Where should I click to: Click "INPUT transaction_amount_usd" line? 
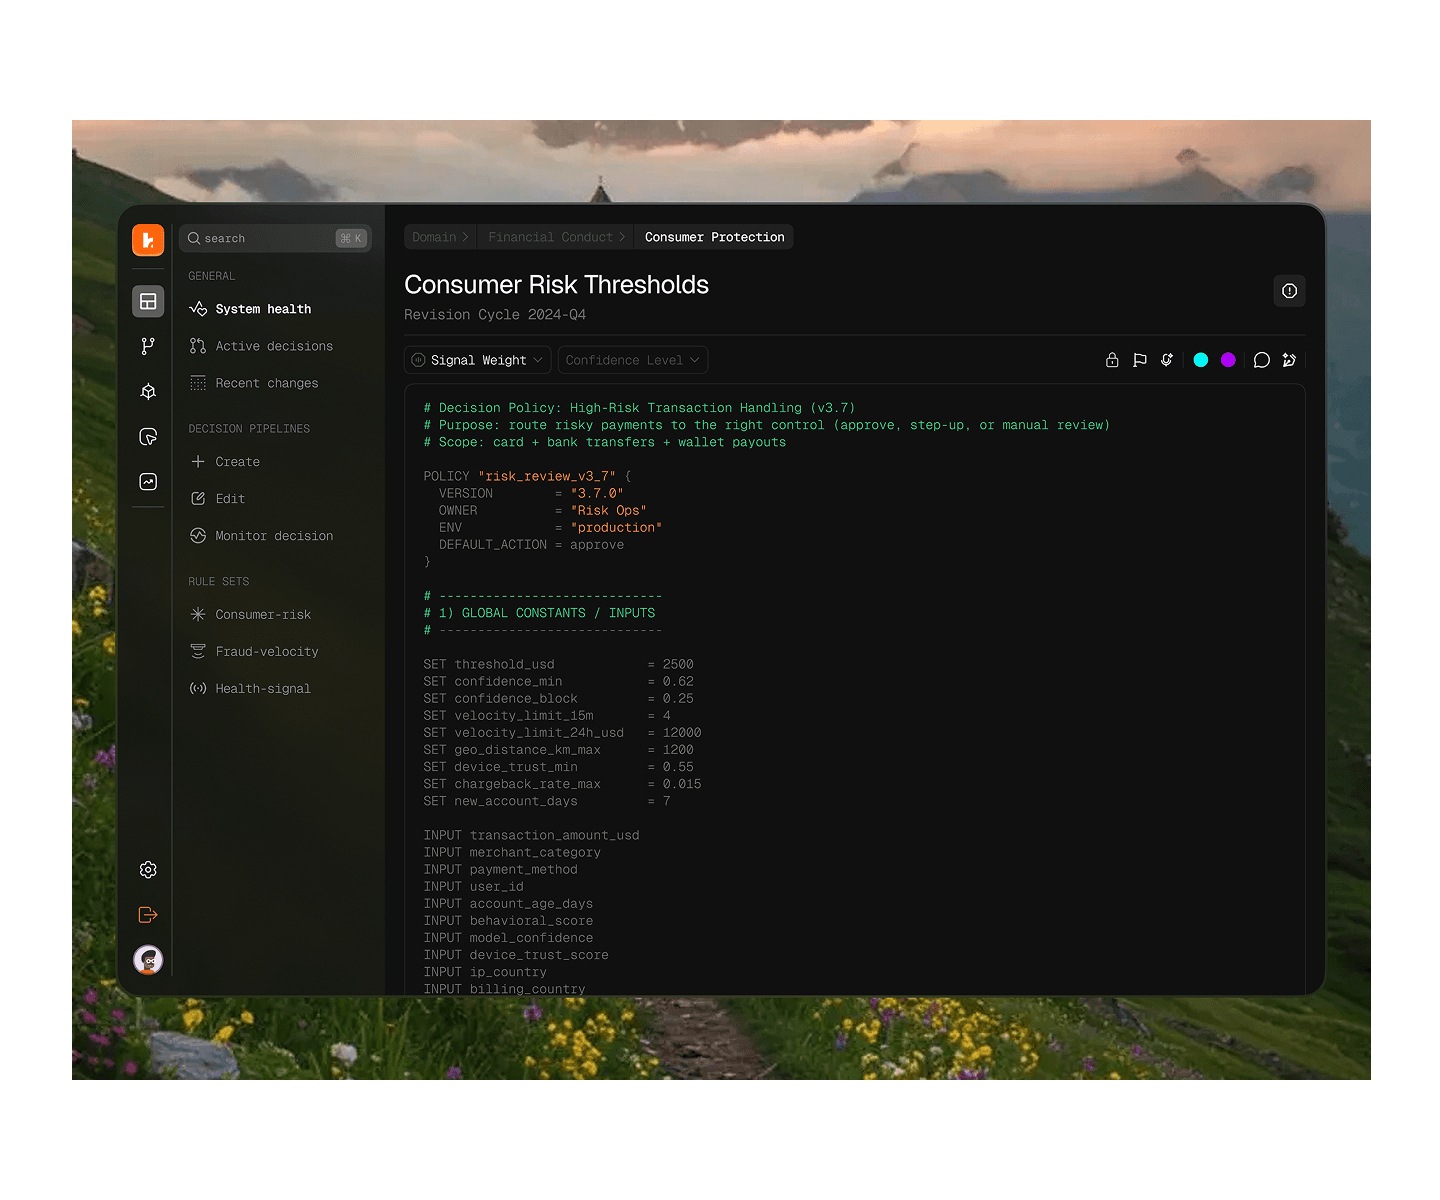tap(531, 835)
